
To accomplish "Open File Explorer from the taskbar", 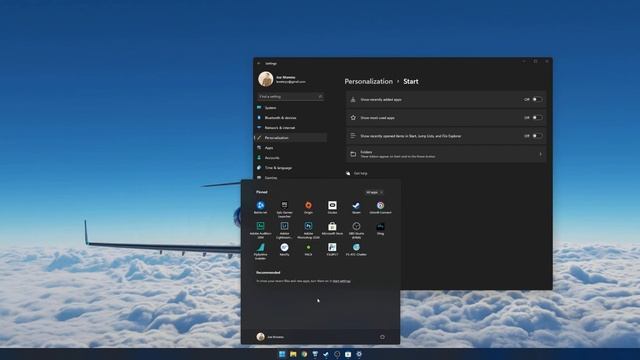I will click(293, 354).
